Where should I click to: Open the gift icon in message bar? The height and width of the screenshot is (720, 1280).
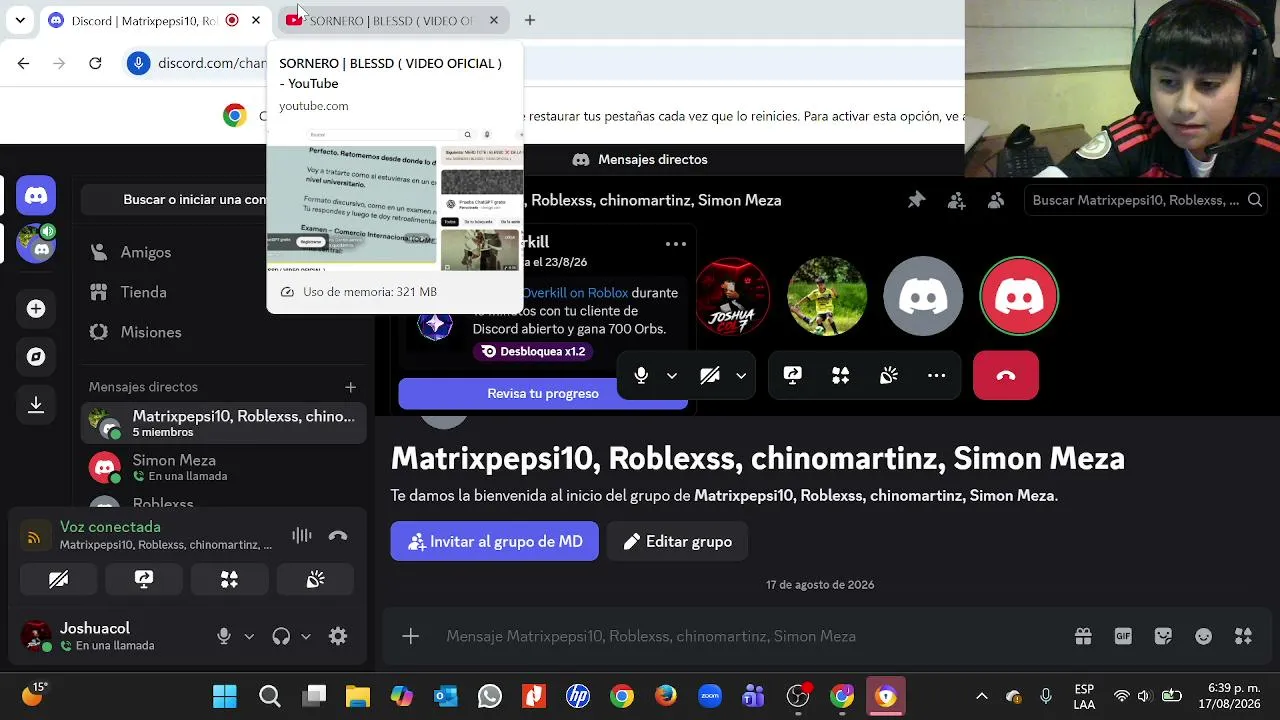tap(1083, 636)
